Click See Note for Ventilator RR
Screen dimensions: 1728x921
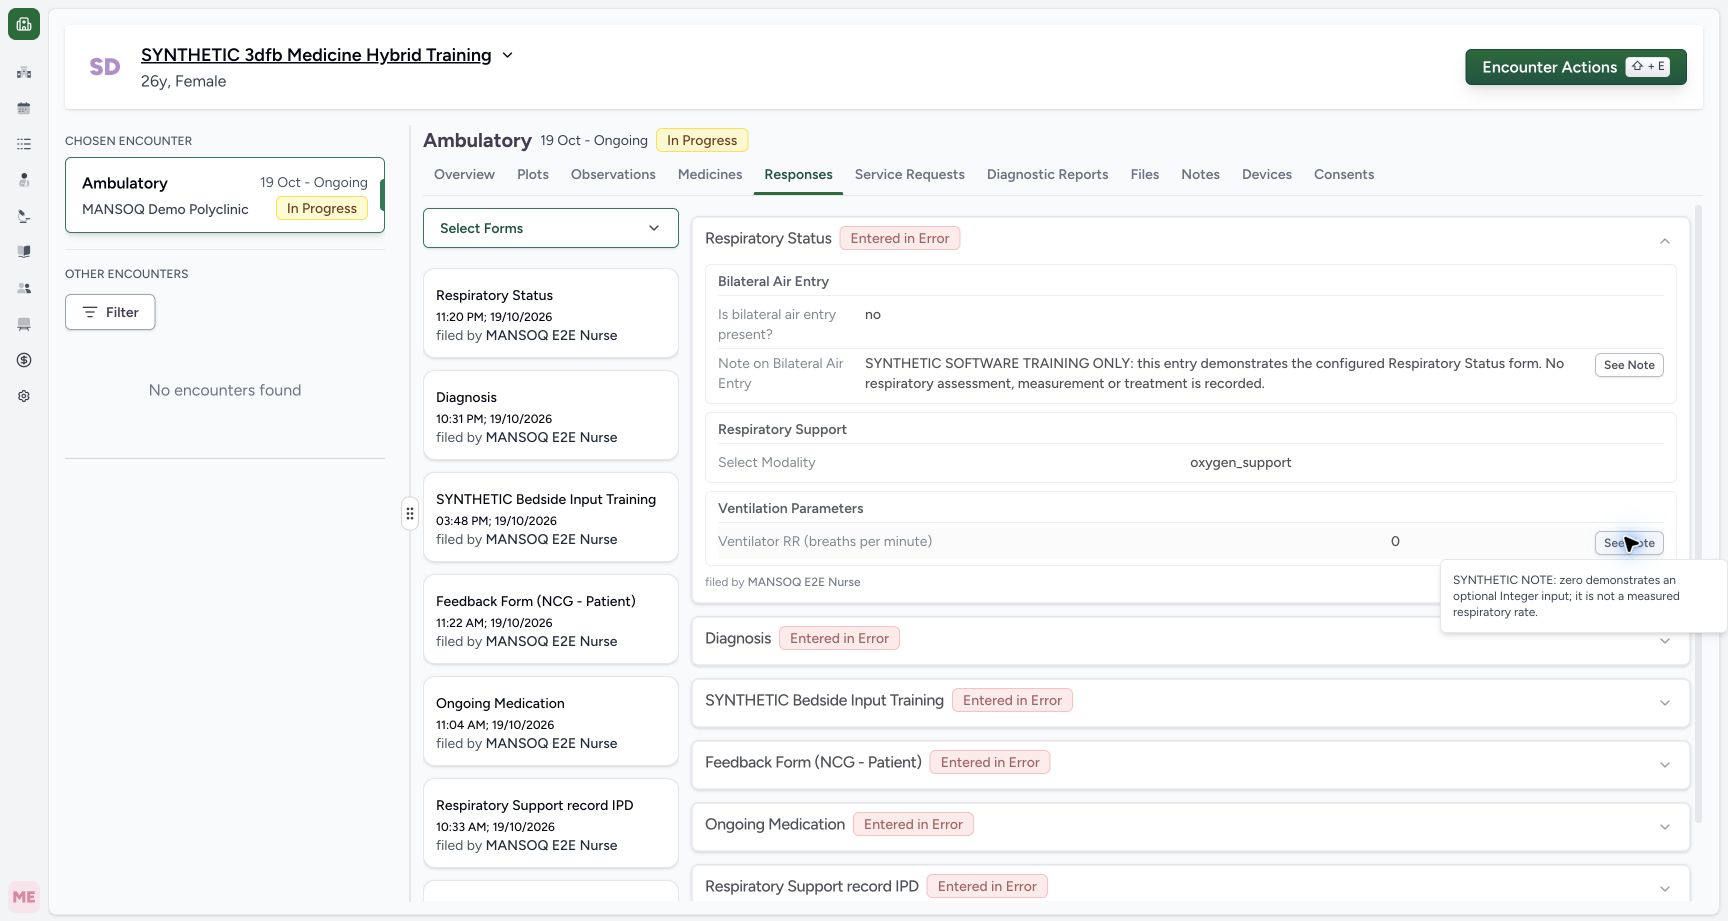coord(1629,543)
